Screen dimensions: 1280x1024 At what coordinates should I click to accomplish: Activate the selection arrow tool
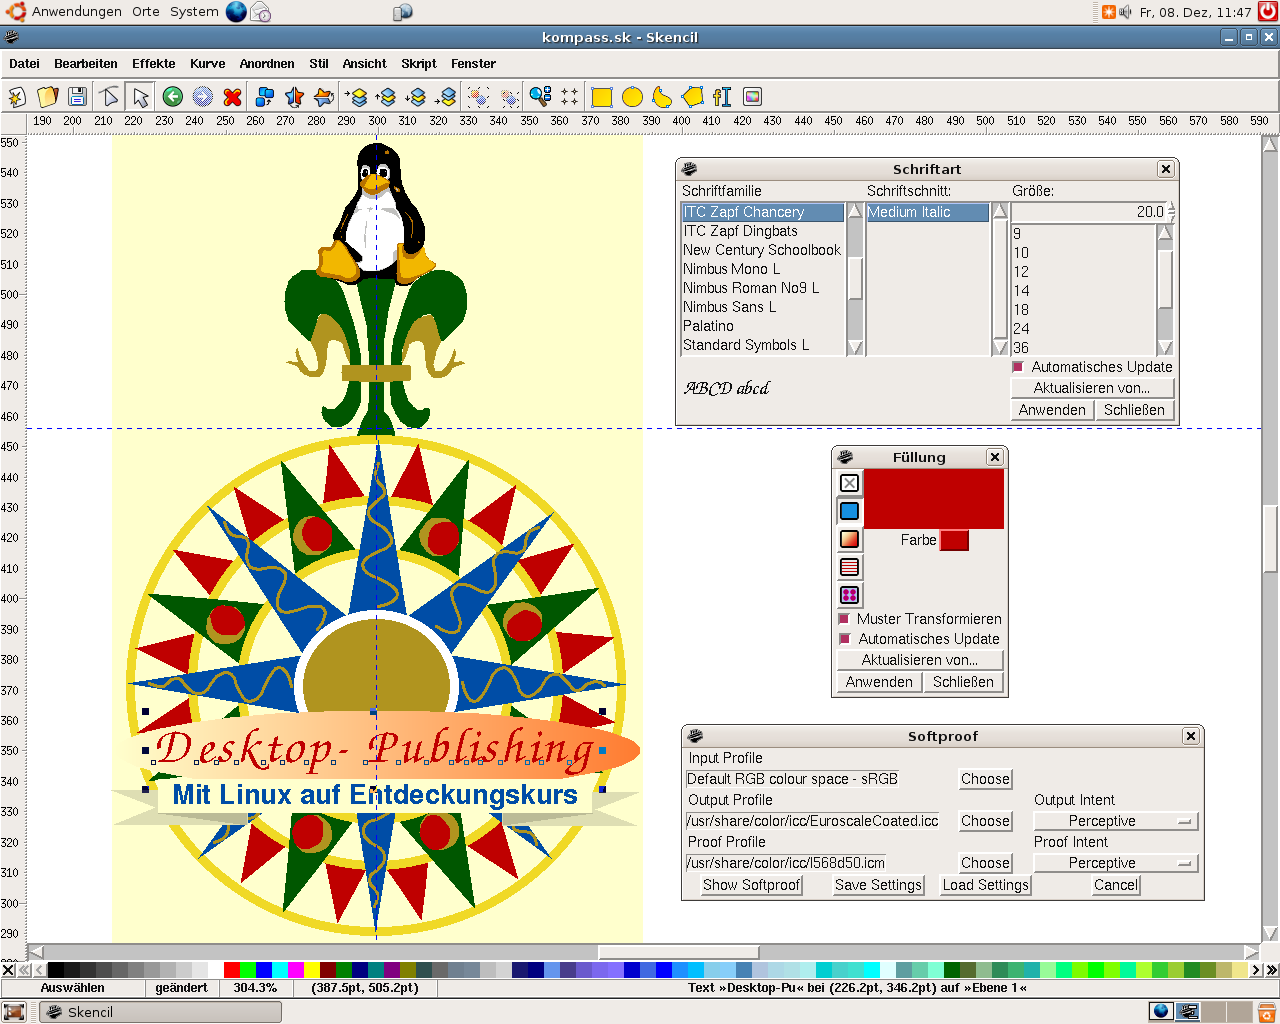[140, 96]
